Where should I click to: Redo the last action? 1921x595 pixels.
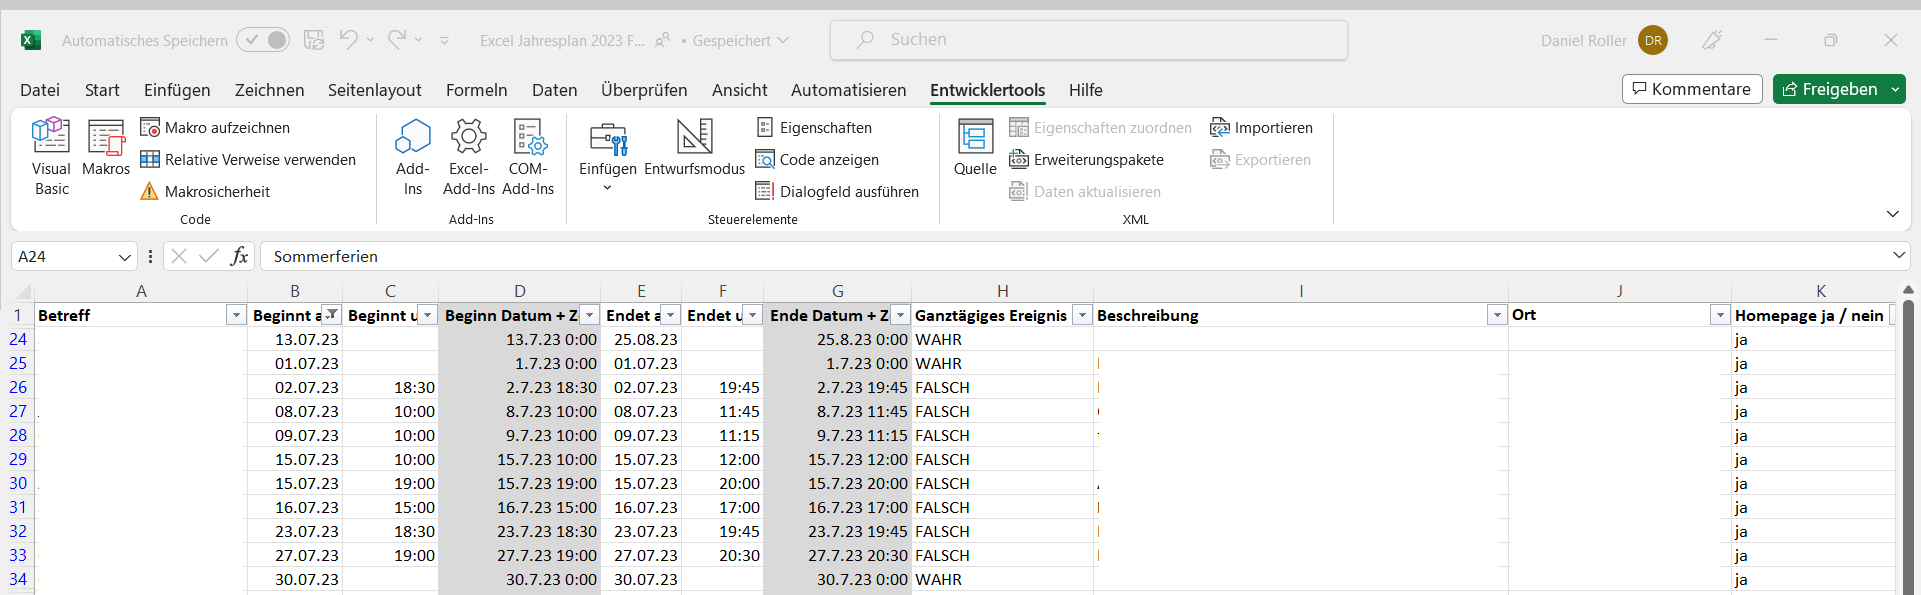pos(397,39)
